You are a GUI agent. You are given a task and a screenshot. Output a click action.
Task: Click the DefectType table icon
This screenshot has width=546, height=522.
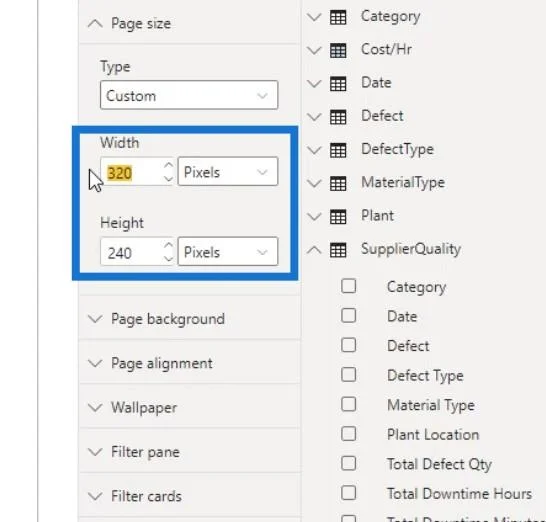tap(338, 150)
